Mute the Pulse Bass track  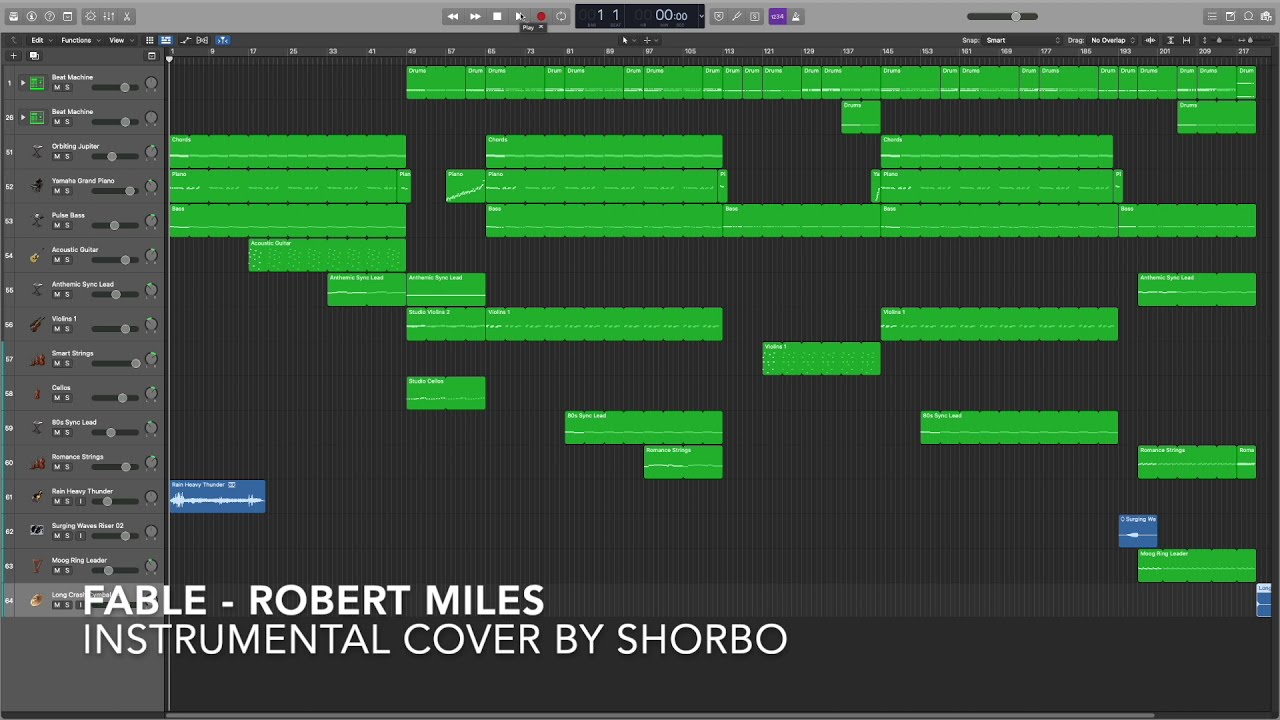pos(56,226)
